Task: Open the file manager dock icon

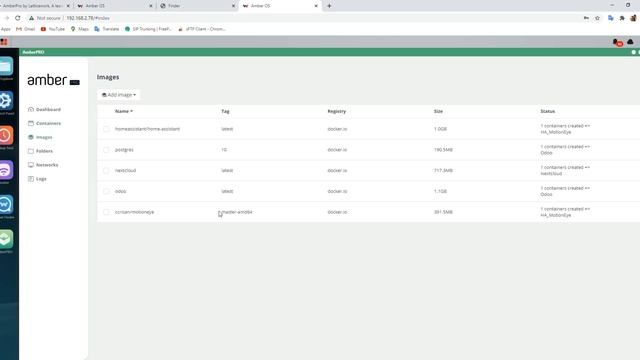Action: tap(6, 66)
